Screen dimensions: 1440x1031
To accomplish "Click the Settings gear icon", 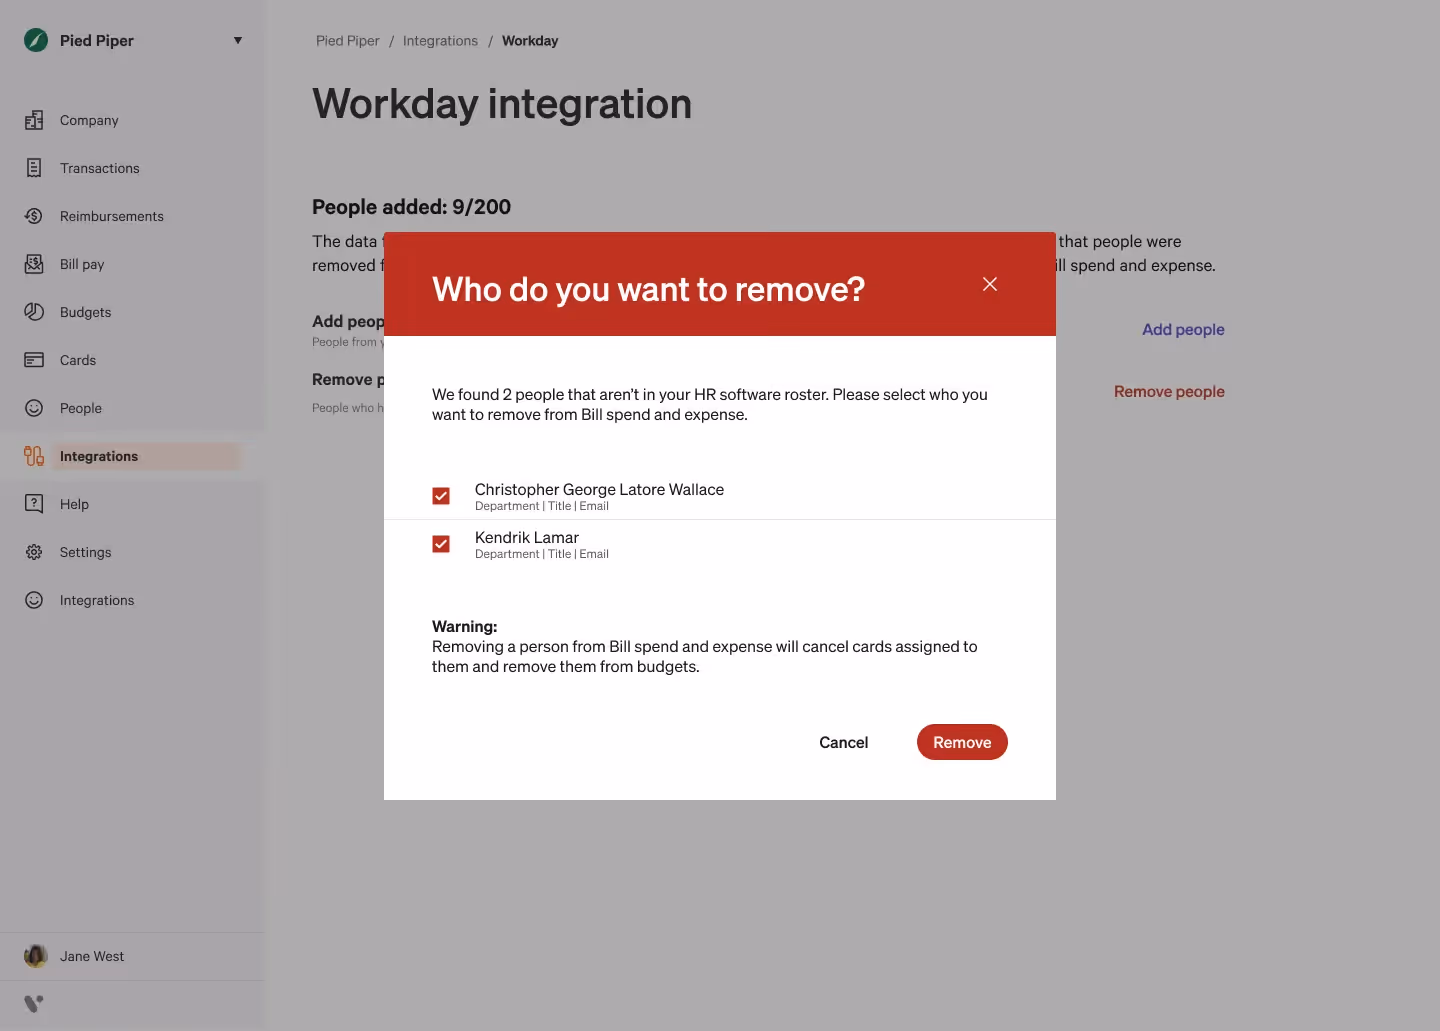I will point(34,552).
